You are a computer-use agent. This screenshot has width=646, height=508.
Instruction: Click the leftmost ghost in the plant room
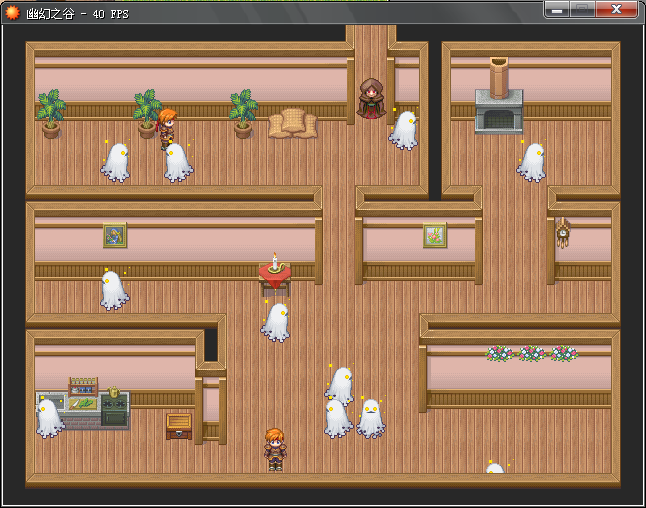click(115, 162)
